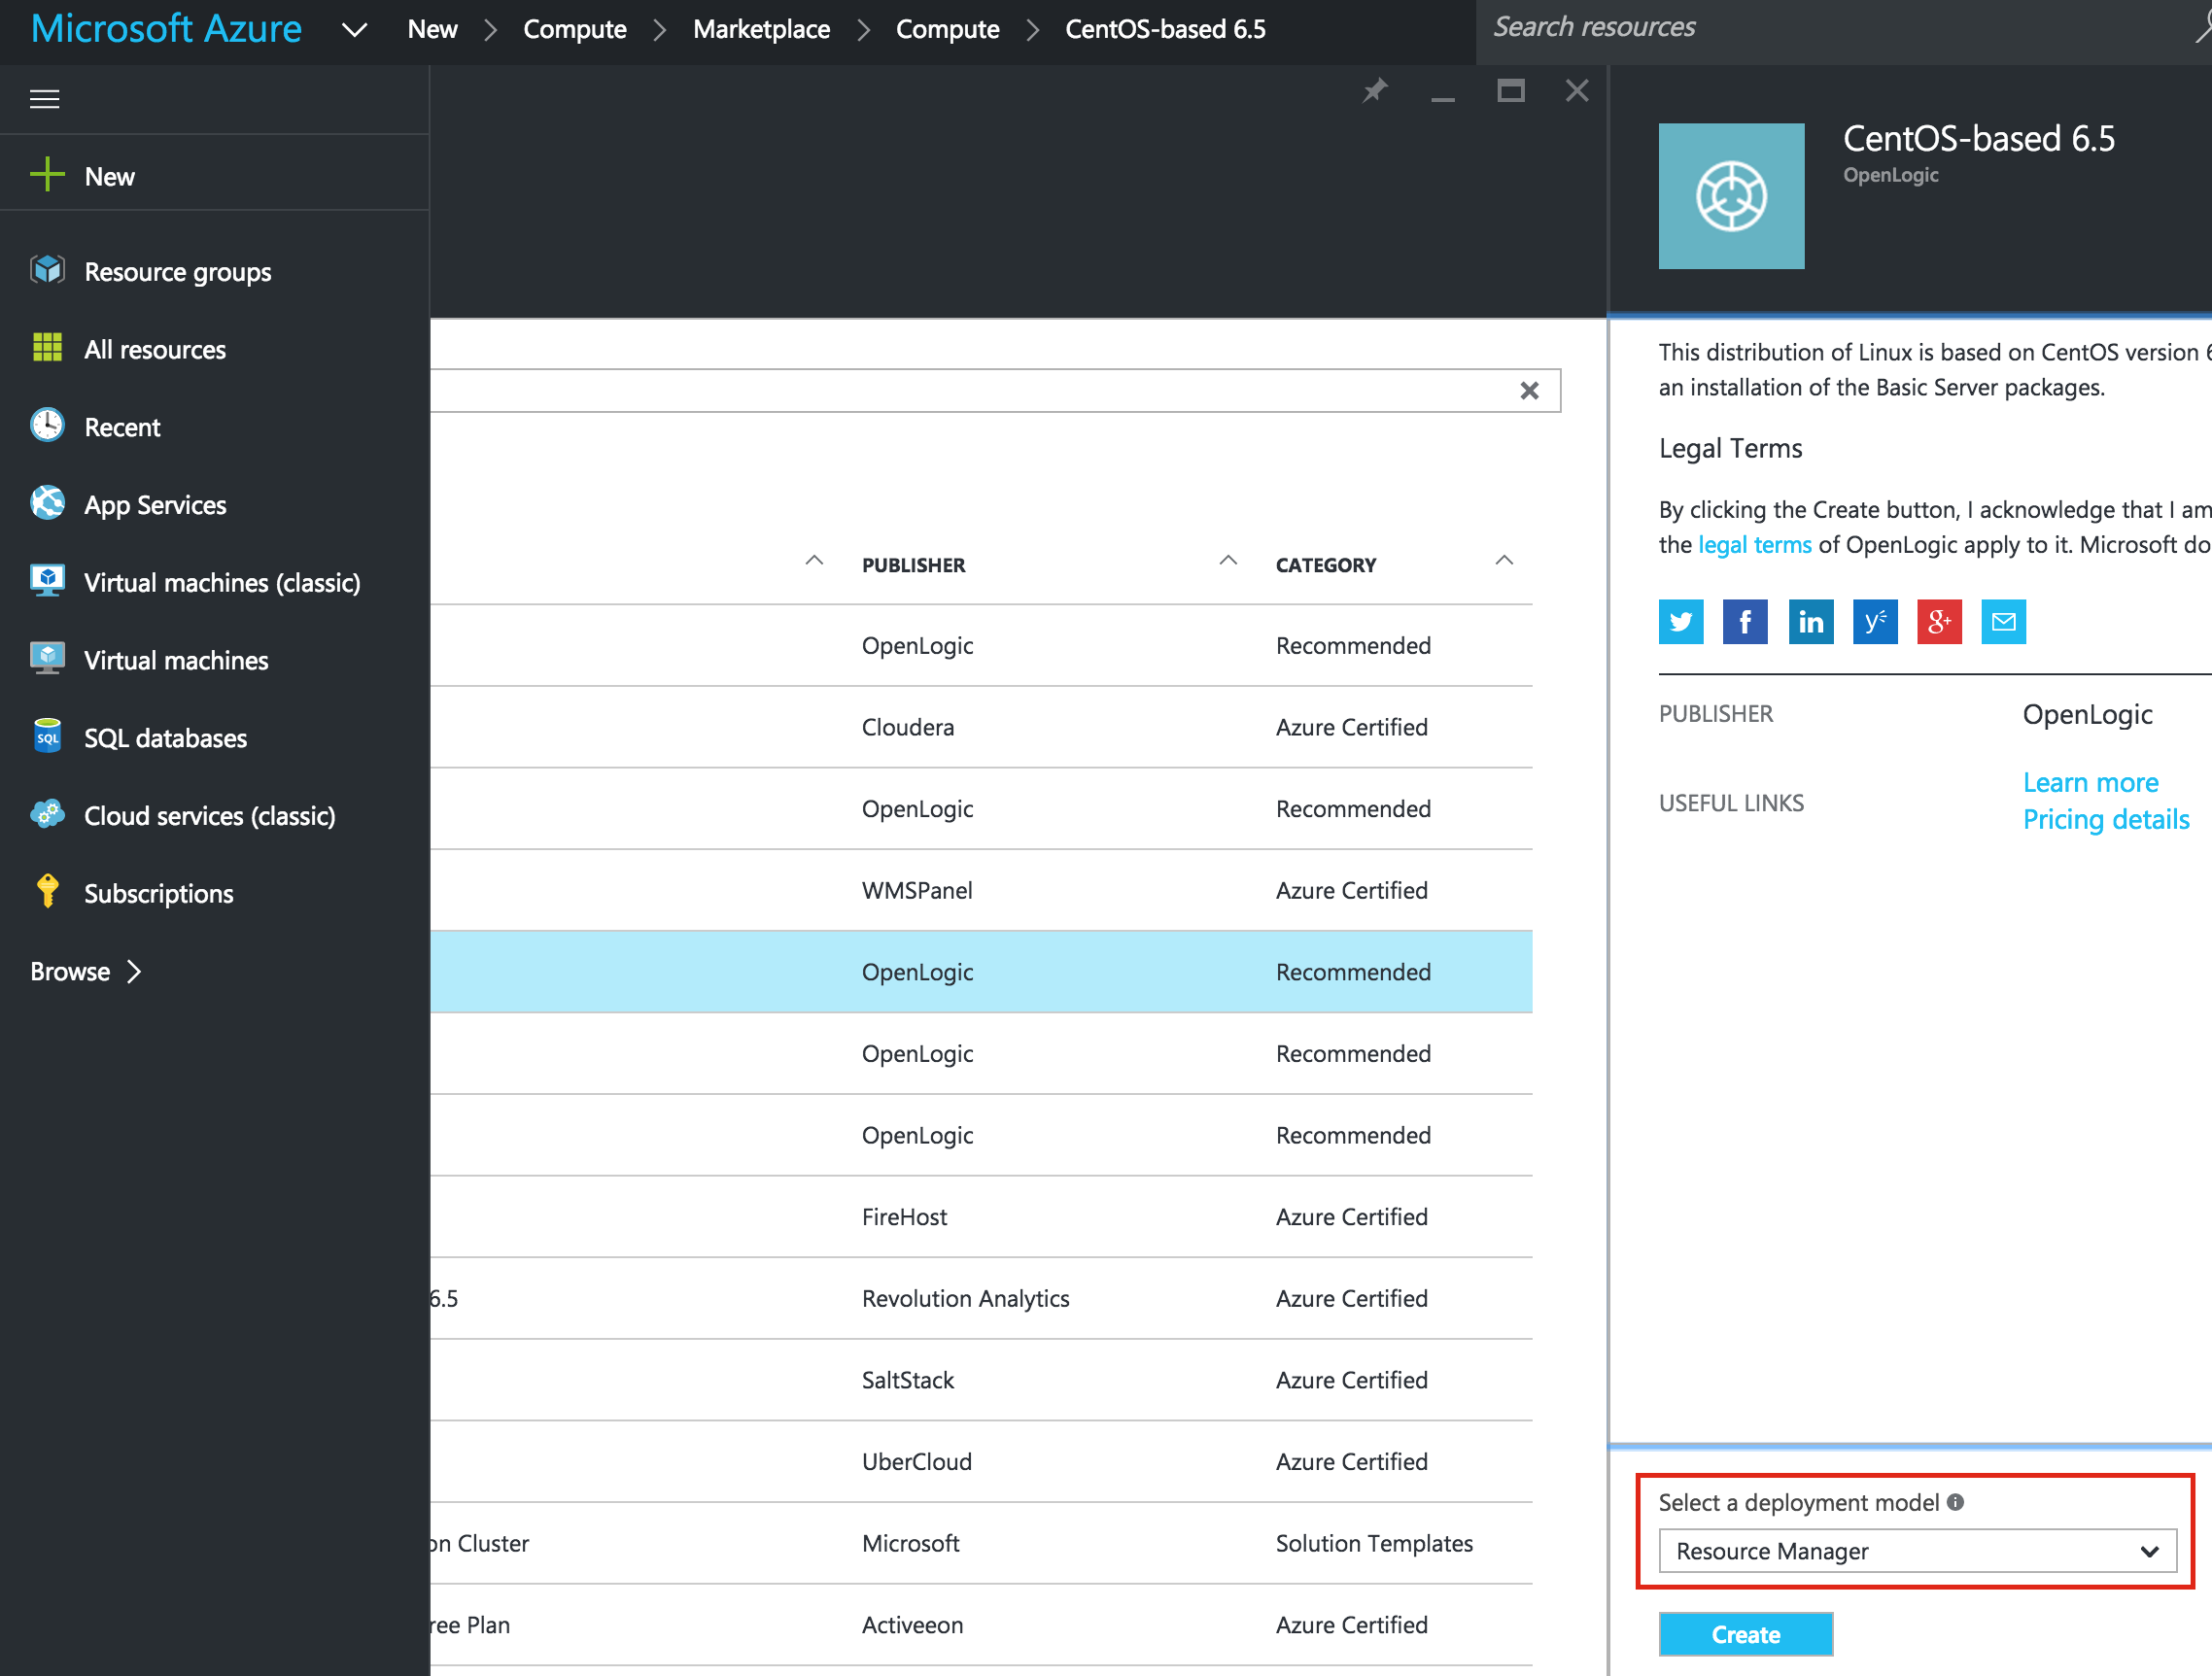The height and width of the screenshot is (1676, 2212).
Task: Open the legal terms link
Action: (x=1755, y=545)
